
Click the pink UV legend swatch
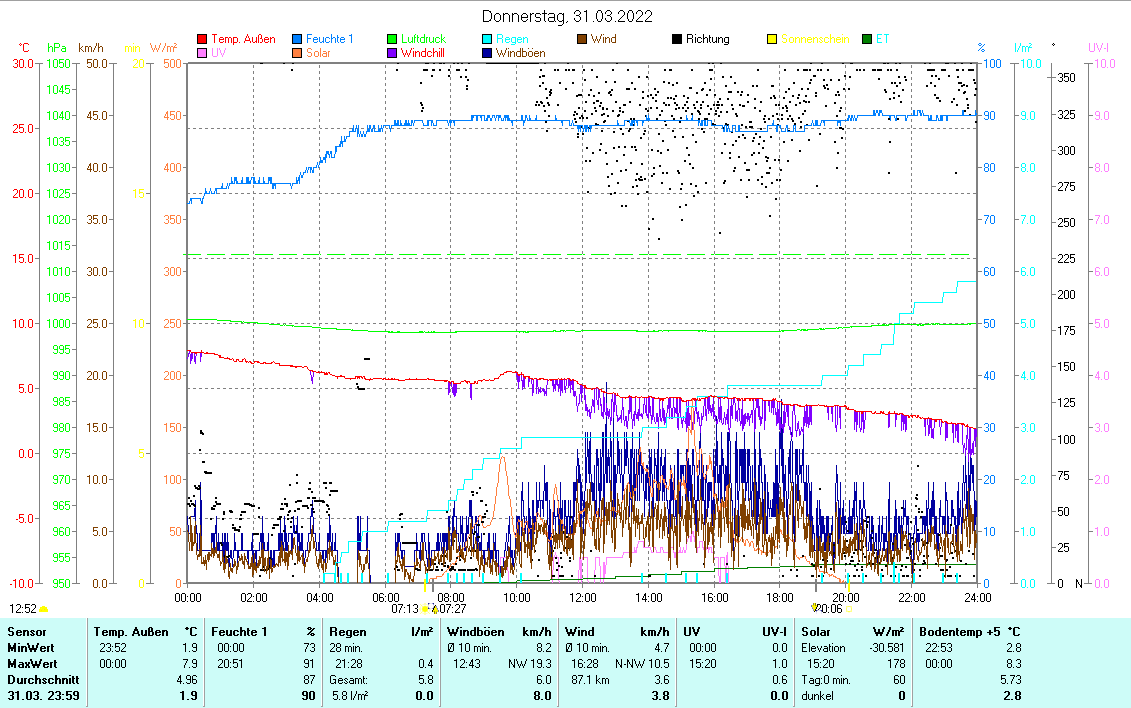(202, 53)
